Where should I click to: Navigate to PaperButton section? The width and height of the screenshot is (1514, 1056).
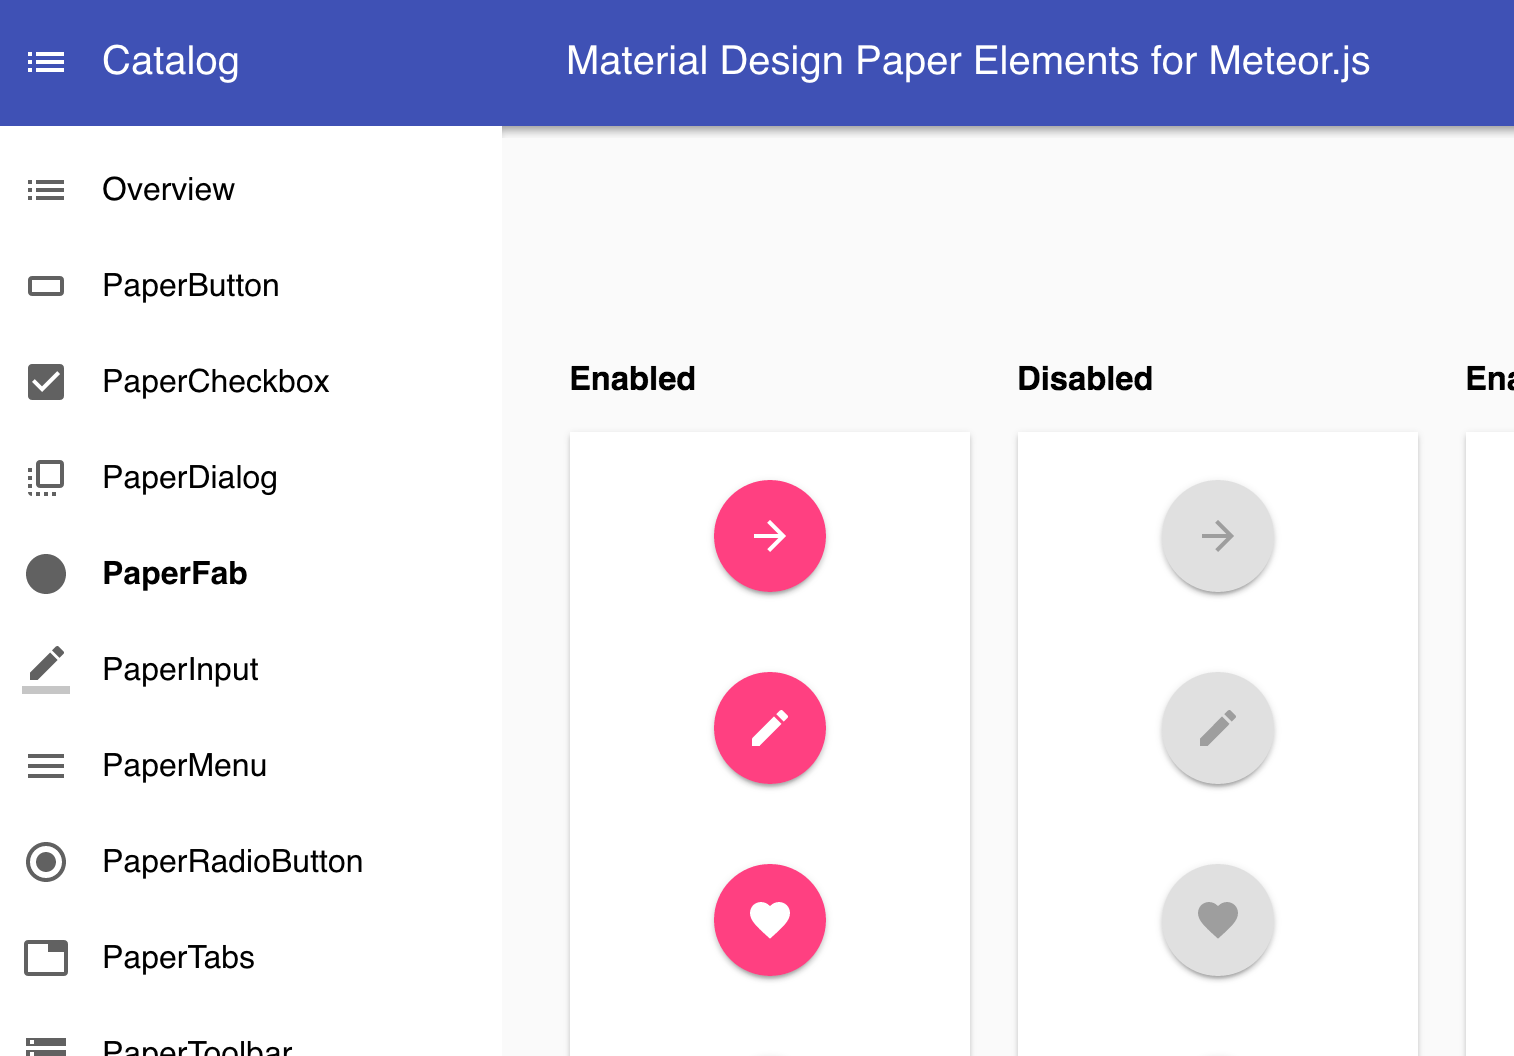(190, 286)
